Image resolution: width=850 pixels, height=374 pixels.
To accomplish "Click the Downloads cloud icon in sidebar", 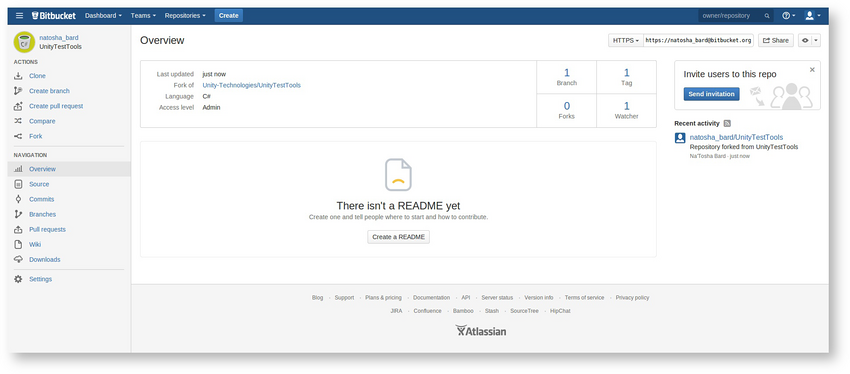I will point(18,260).
